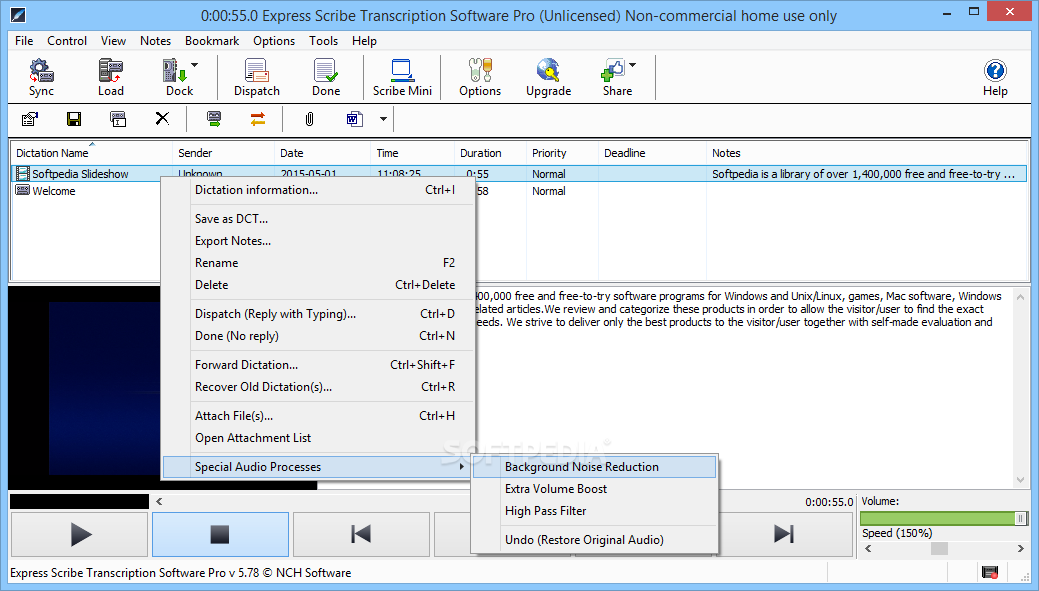
Task: Click the Done toolbar icon
Action: 326,78
